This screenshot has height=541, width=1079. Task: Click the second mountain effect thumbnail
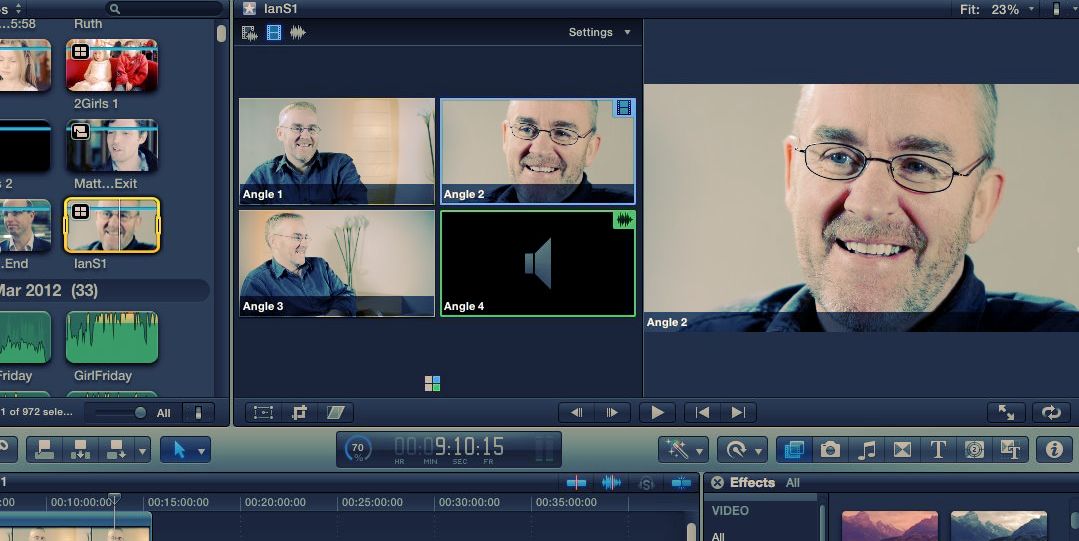tap(998, 526)
